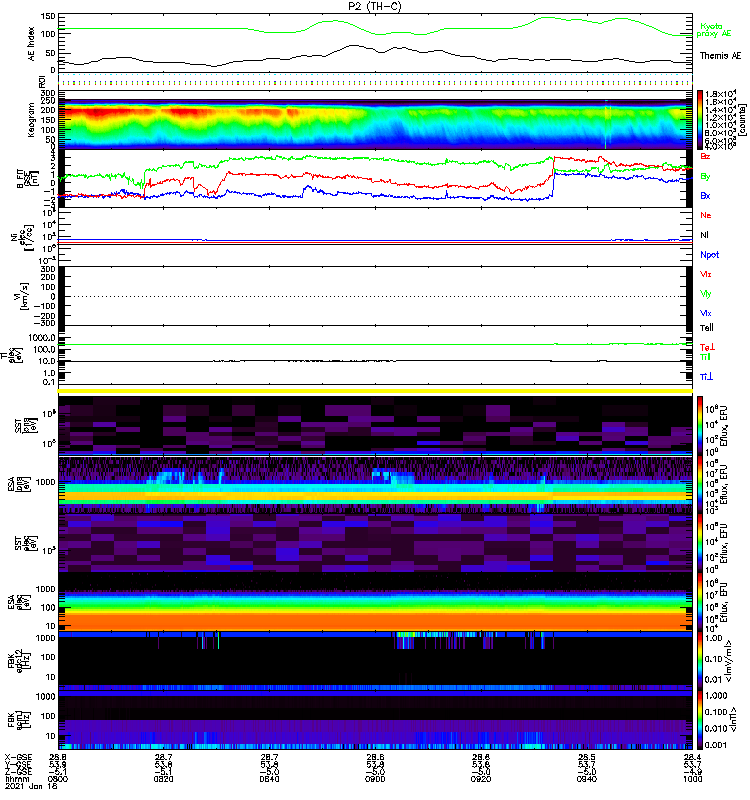
Task: Click the ESA elec [eV] axis label
Action: coord(17,601)
